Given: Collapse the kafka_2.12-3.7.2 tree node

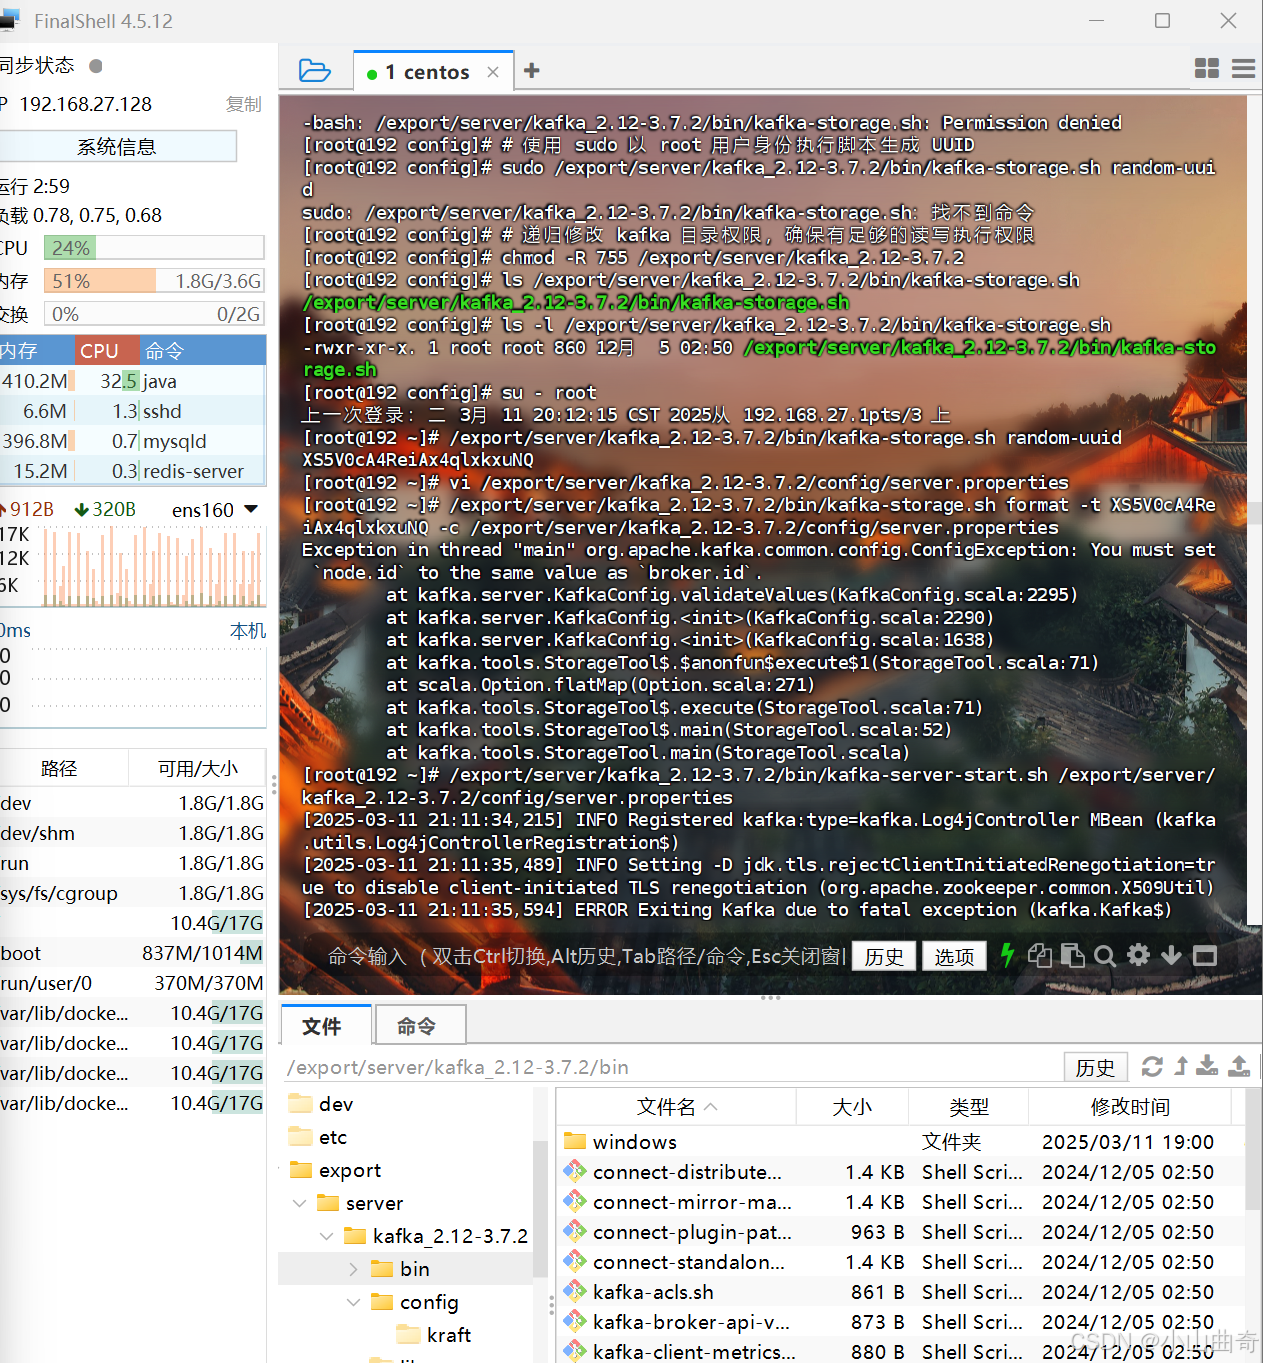Looking at the screenshot, I should point(326,1236).
